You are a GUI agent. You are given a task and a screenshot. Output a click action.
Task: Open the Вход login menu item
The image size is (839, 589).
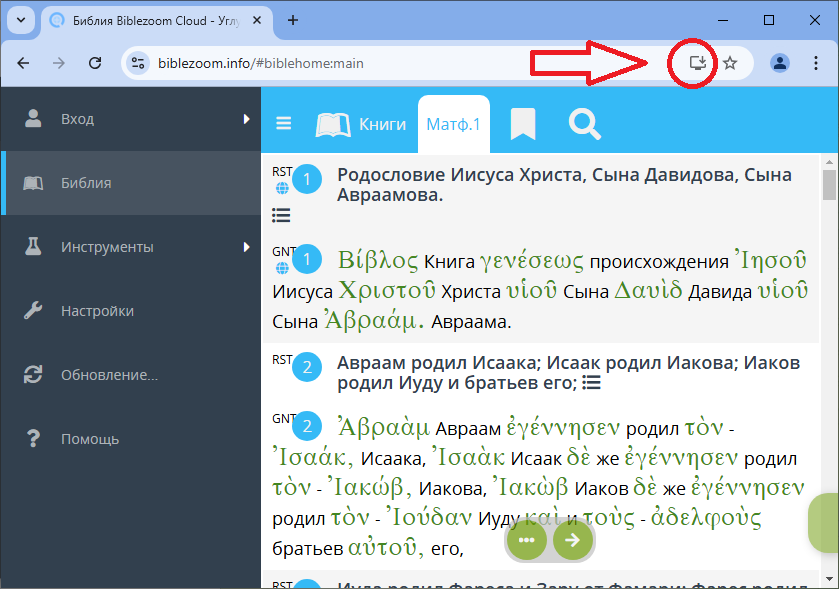(x=131, y=119)
